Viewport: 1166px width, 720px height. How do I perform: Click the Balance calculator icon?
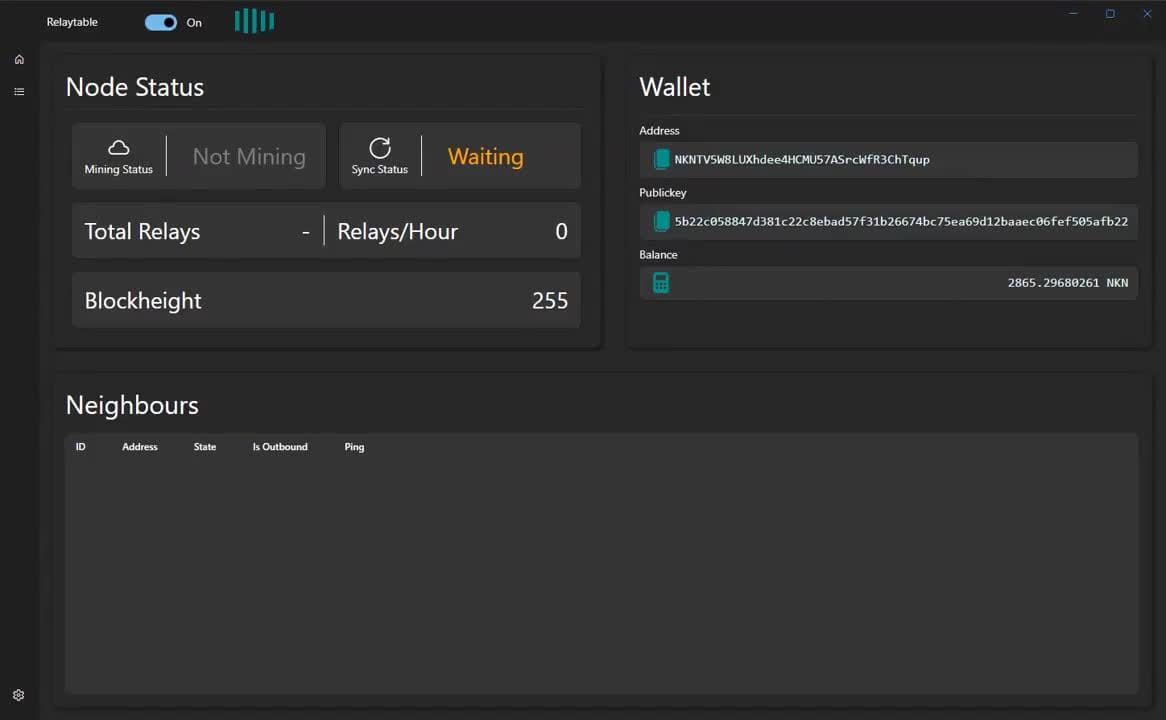click(660, 282)
